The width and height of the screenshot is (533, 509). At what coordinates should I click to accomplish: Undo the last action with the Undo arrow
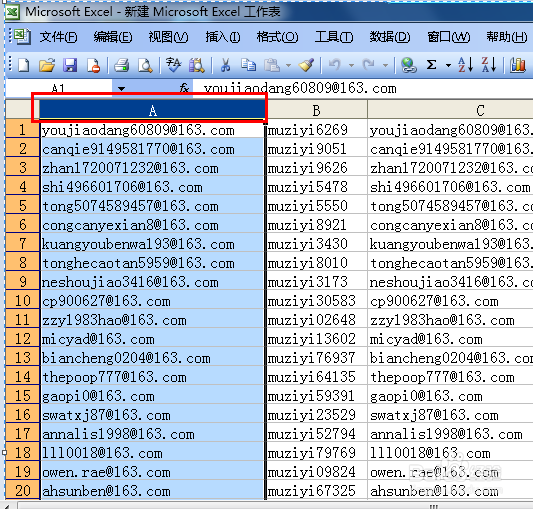335,65
